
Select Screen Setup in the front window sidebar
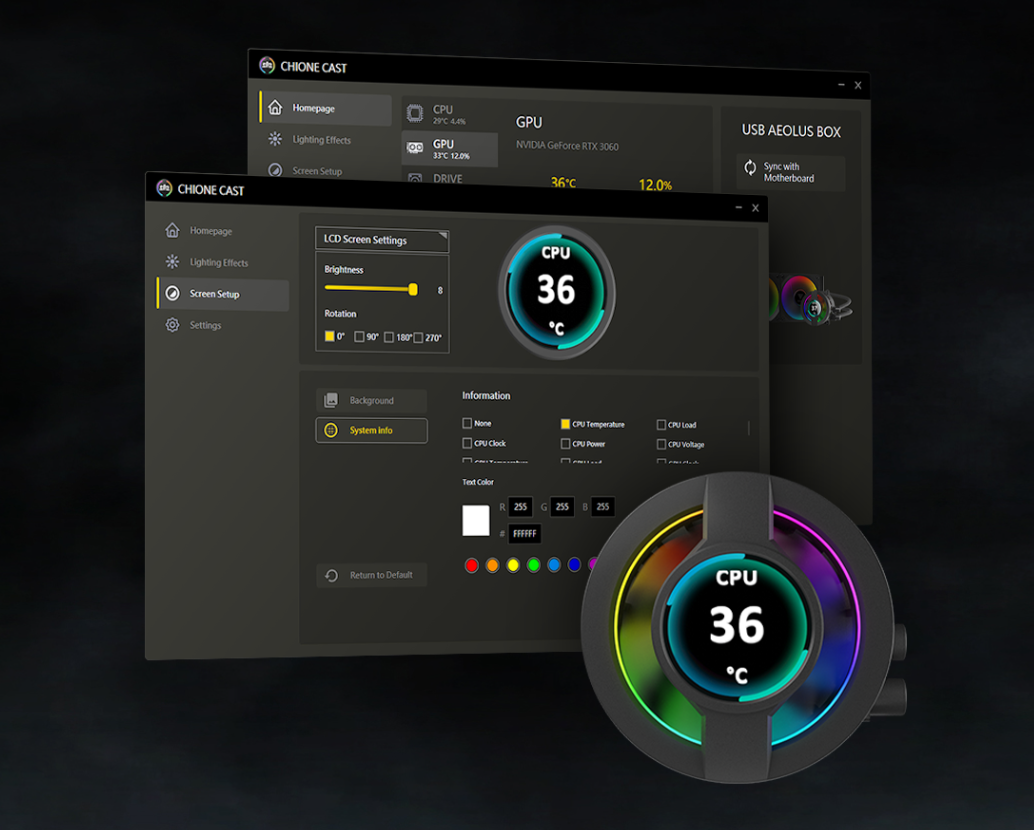(x=223, y=294)
